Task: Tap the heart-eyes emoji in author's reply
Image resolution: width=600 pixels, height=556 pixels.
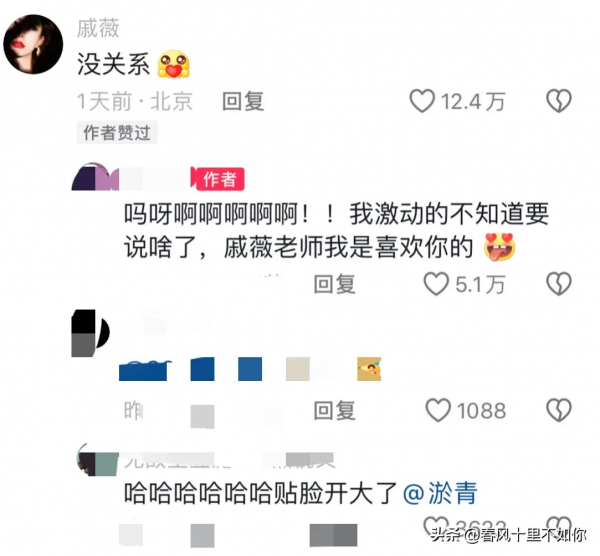Action: point(499,247)
